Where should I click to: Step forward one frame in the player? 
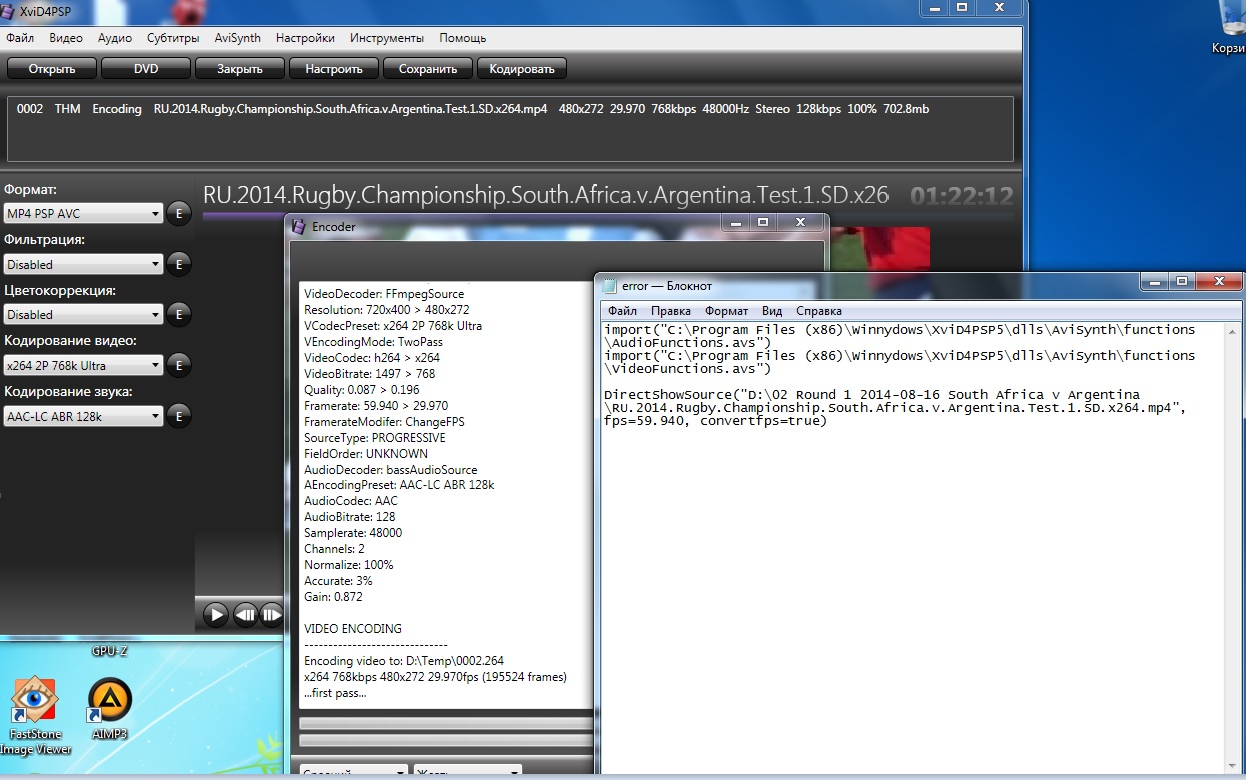click(272, 614)
